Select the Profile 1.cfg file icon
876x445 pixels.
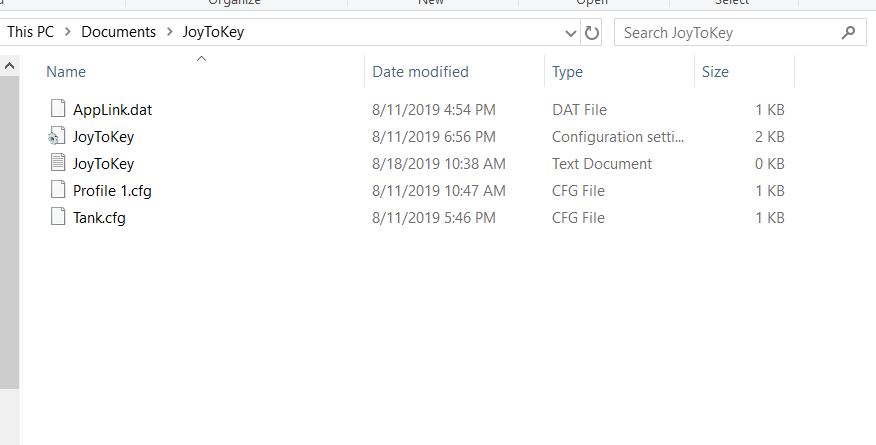pyautogui.click(x=58, y=189)
